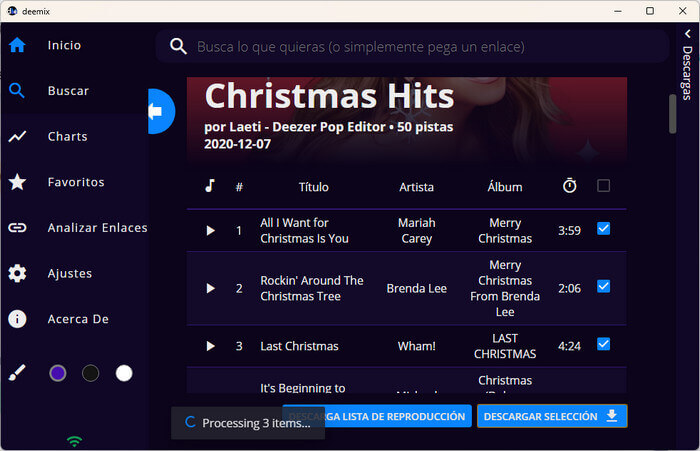Select the black theme swatch
The image size is (700, 451).
(91, 373)
